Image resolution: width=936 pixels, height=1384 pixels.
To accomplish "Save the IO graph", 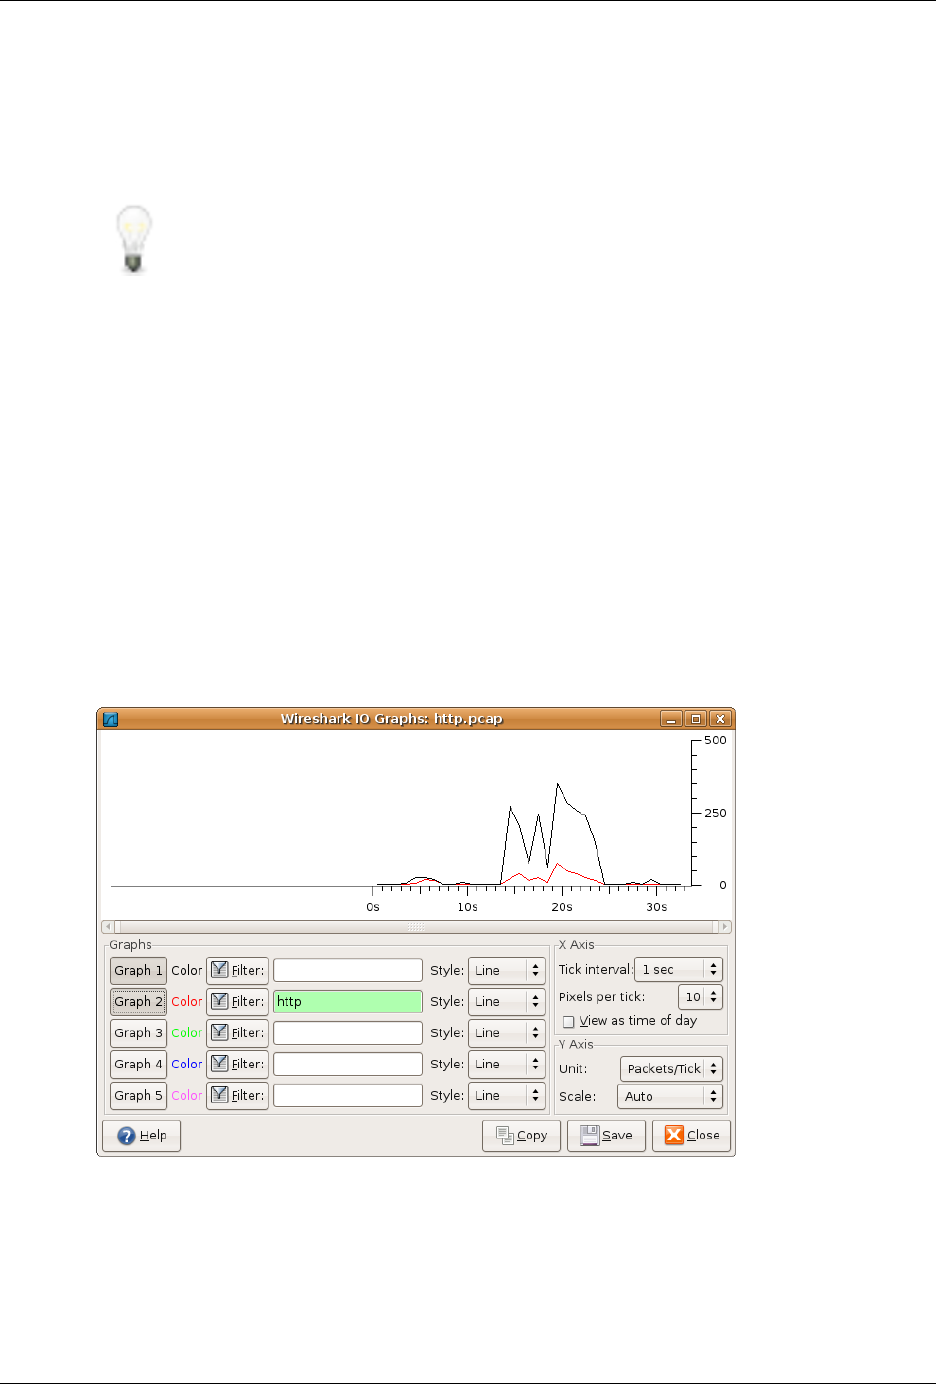I will [606, 1135].
